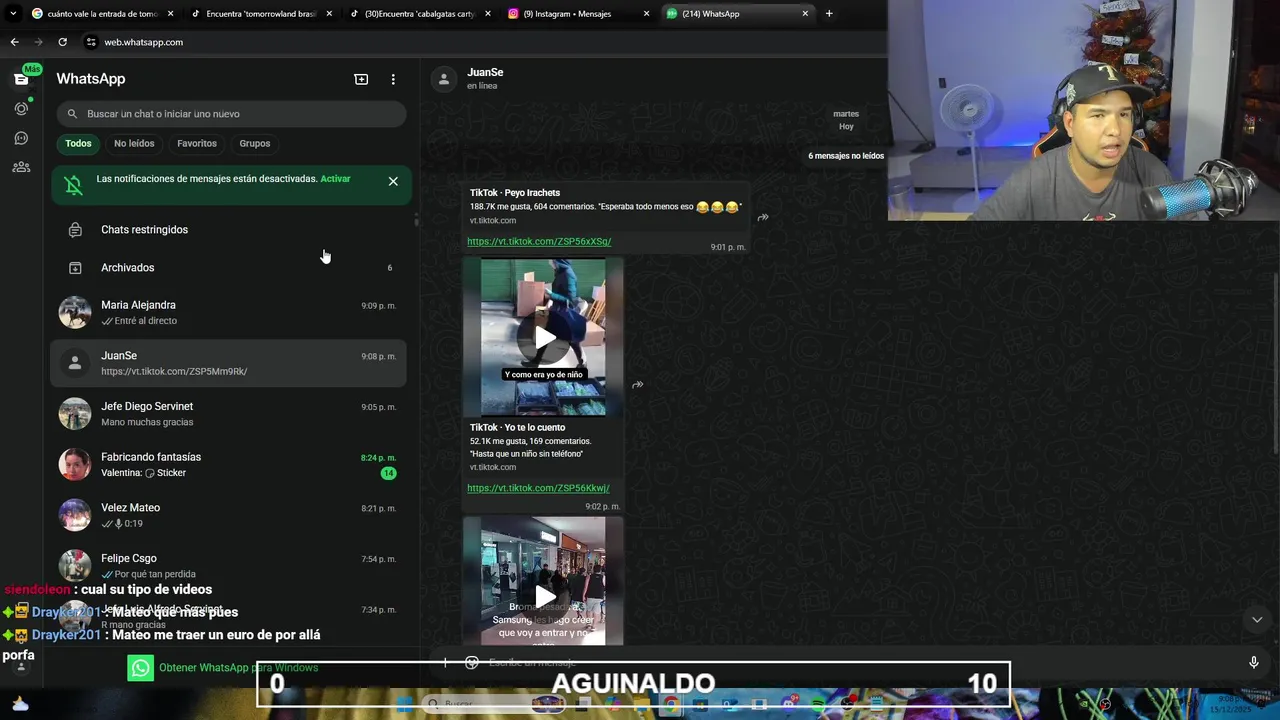Open the Chats restringidos lock icon
1280x720 pixels.
[x=75, y=230]
